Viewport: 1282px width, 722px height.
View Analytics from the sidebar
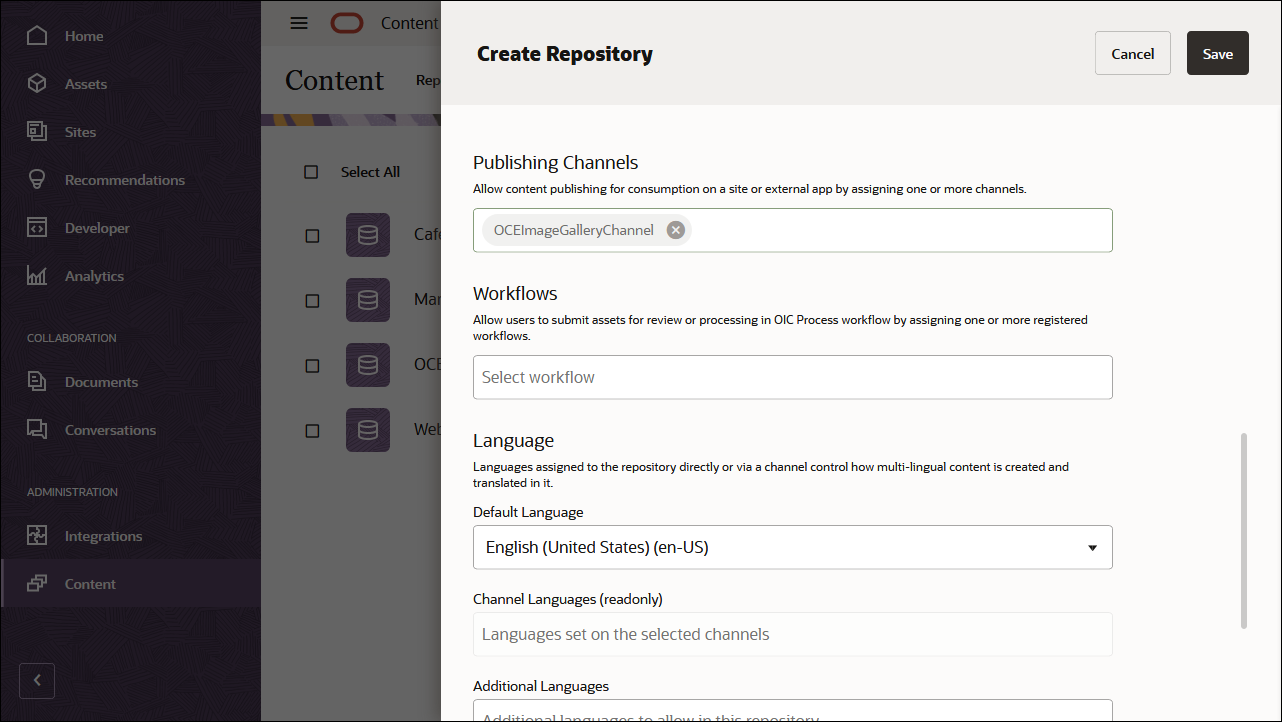coord(94,275)
